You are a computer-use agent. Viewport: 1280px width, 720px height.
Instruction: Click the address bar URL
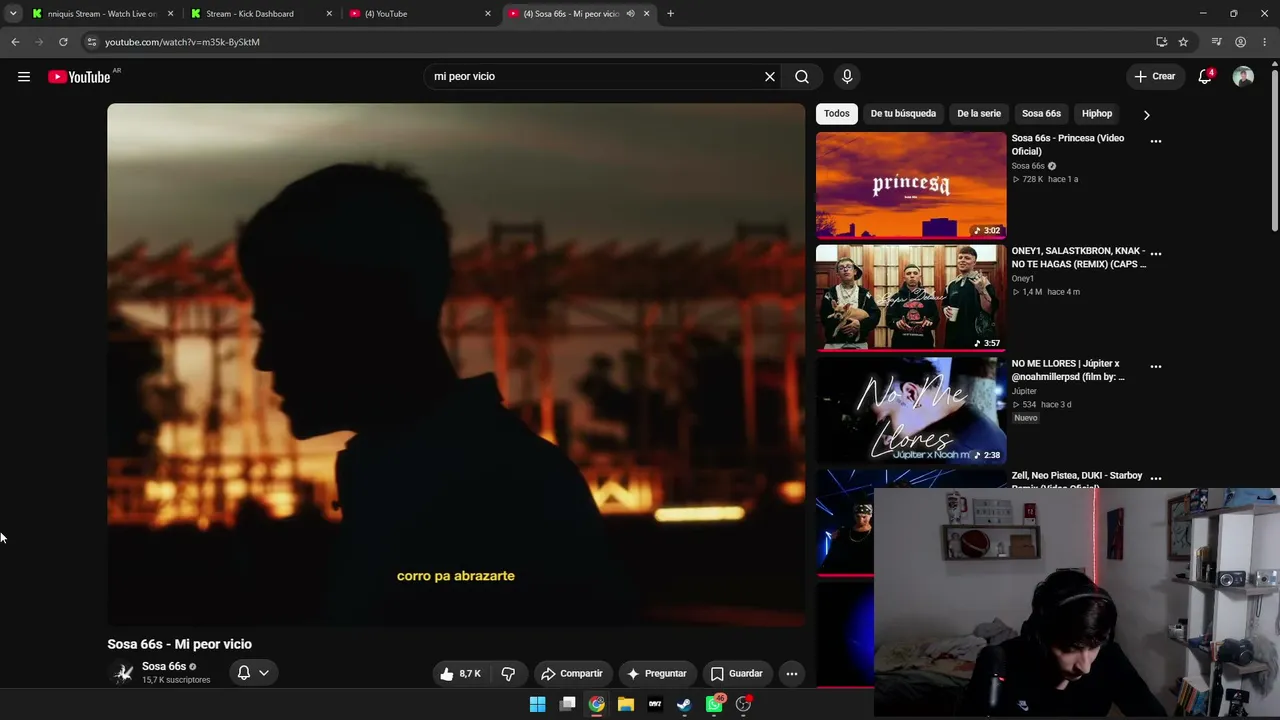(182, 42)
